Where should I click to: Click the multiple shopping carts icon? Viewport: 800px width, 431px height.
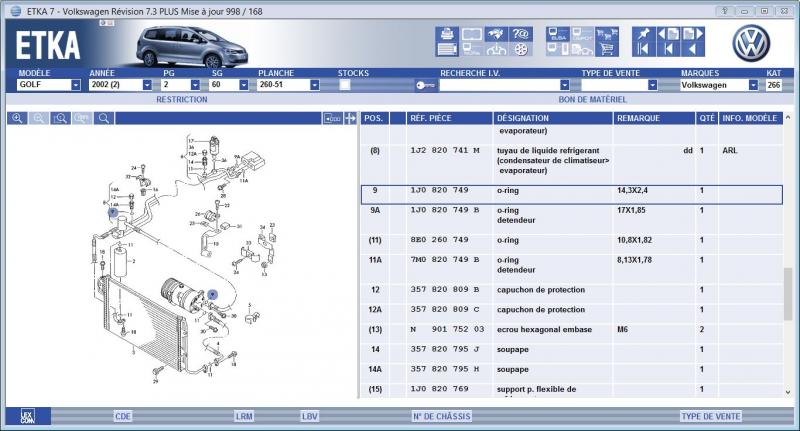(607, 34)
